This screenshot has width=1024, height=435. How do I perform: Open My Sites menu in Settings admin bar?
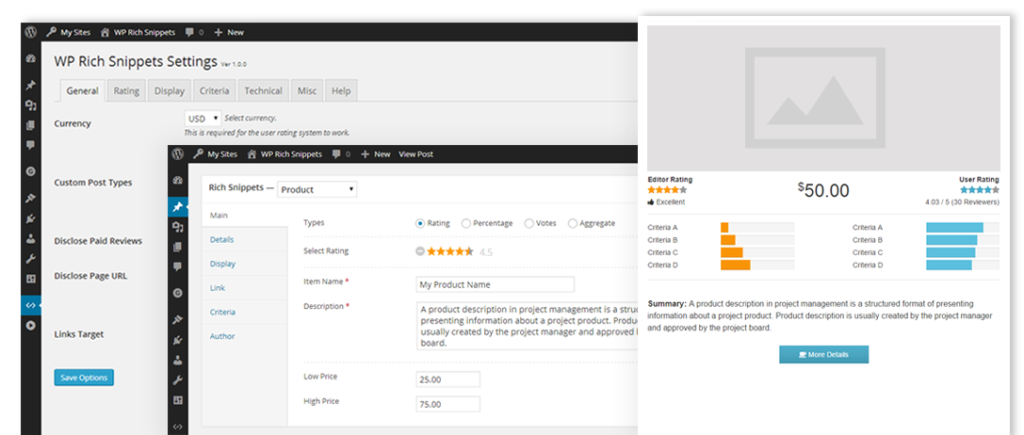point(69,32)
